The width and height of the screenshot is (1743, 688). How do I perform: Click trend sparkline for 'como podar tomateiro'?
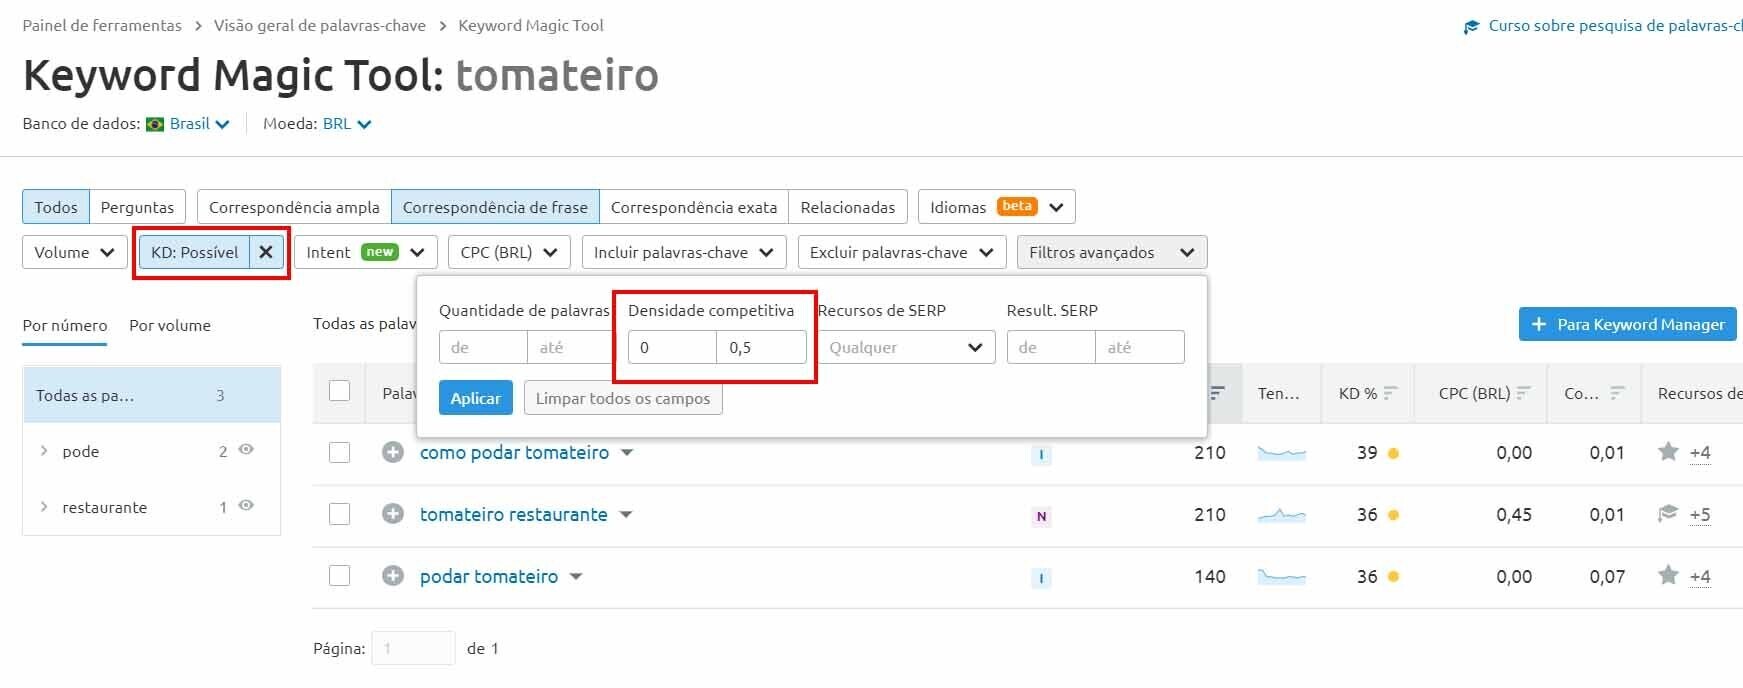pos(1281,453)
